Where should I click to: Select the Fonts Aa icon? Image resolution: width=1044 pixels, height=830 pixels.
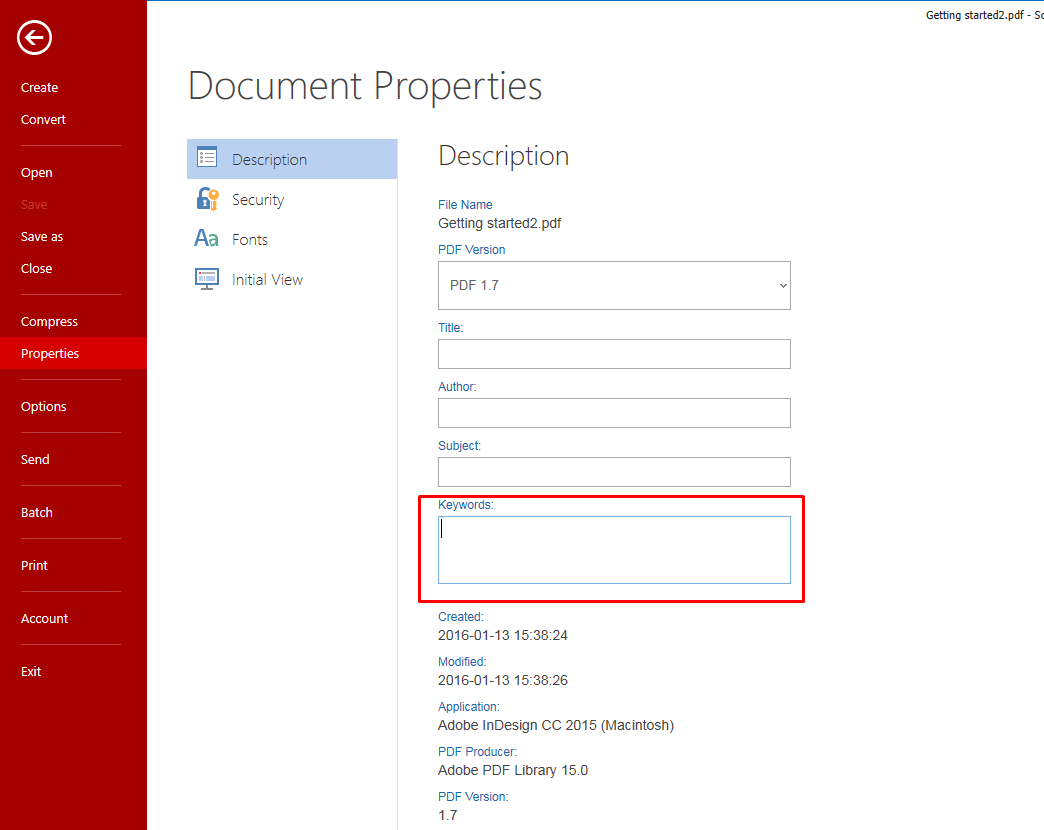click(x=206, y=239)
